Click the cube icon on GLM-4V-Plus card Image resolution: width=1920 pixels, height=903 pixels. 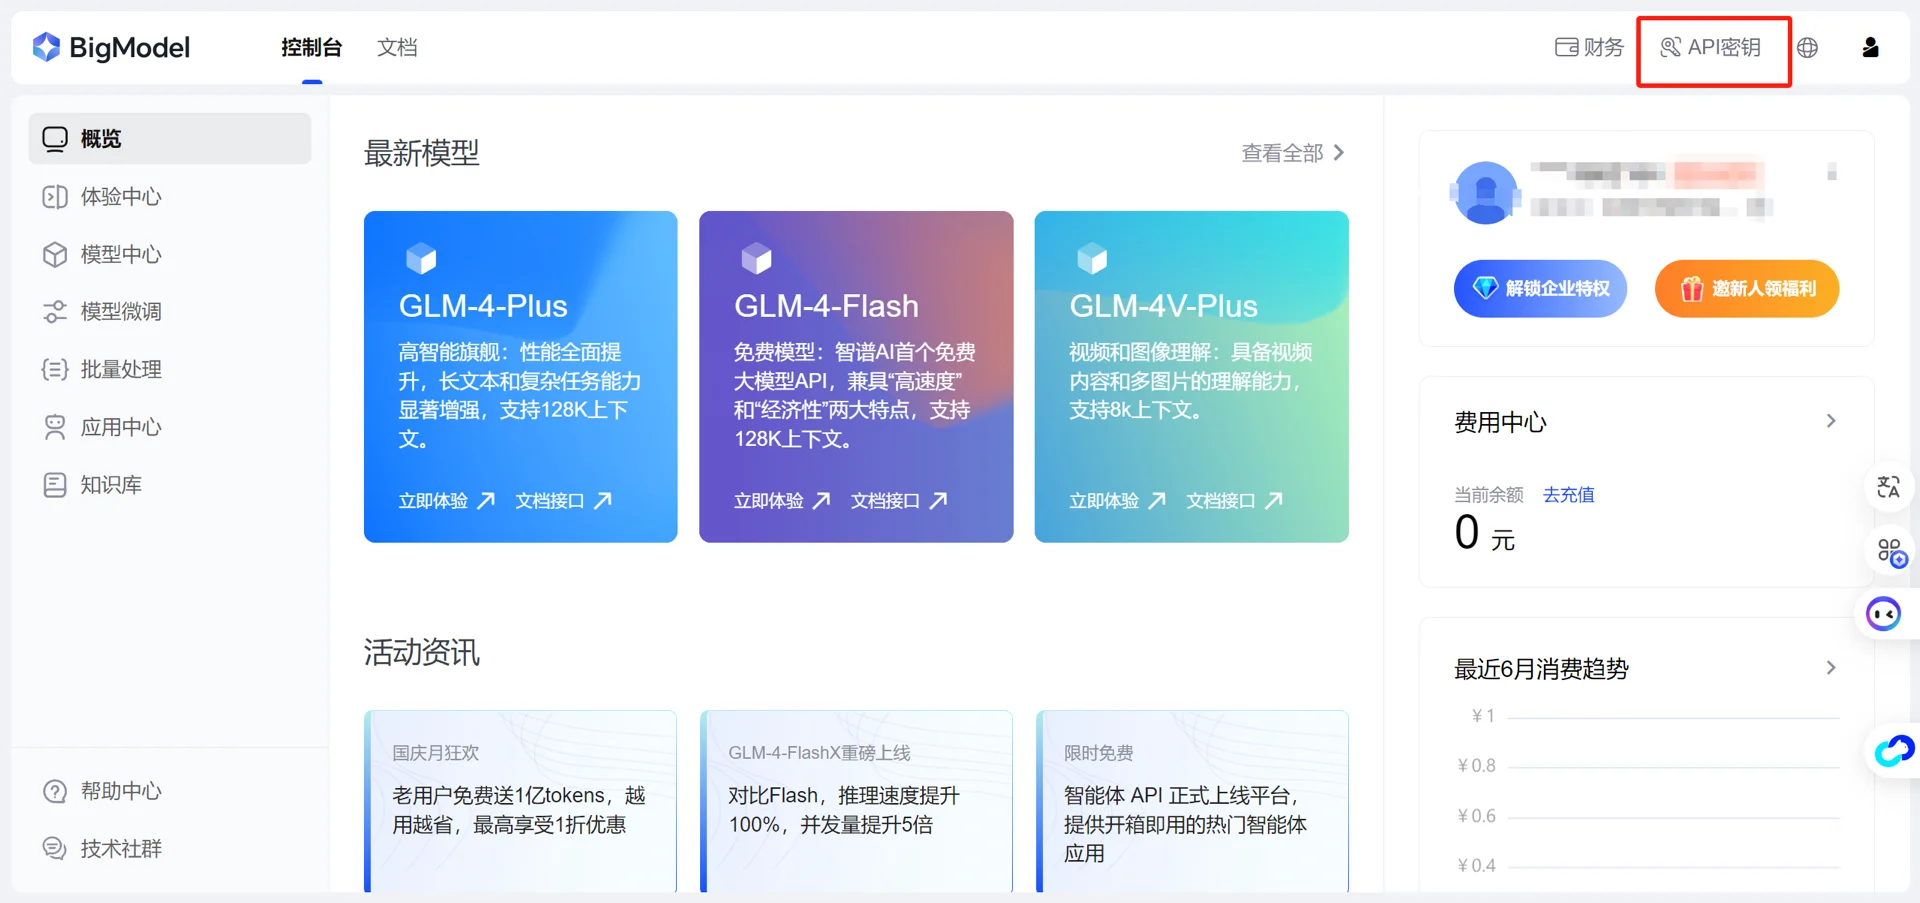click(1092, 258)
